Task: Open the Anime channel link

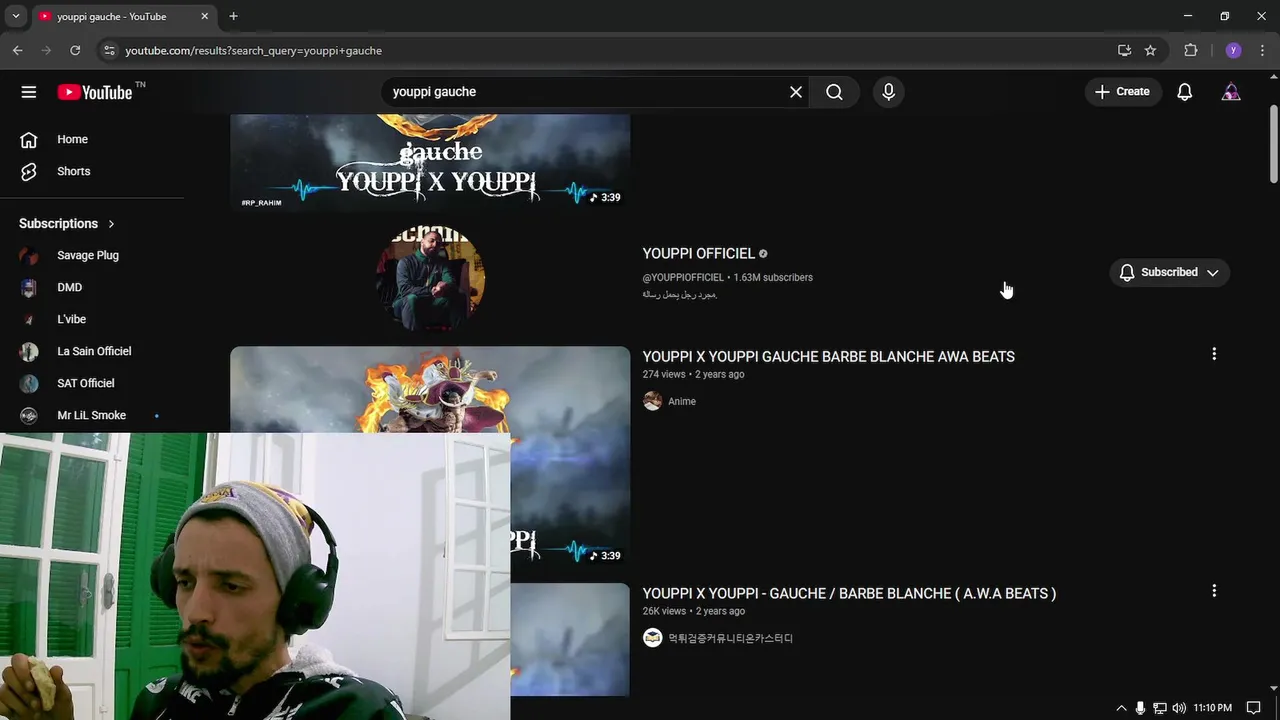Action: tap(682, 401)
